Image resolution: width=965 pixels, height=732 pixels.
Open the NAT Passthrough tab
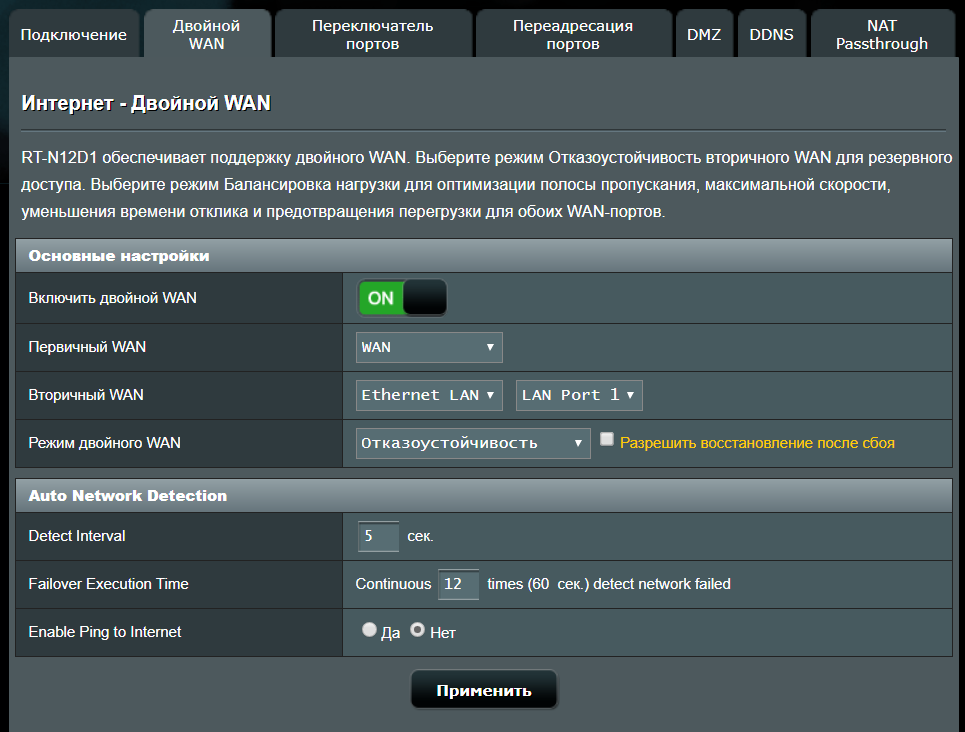click(881, 35)
